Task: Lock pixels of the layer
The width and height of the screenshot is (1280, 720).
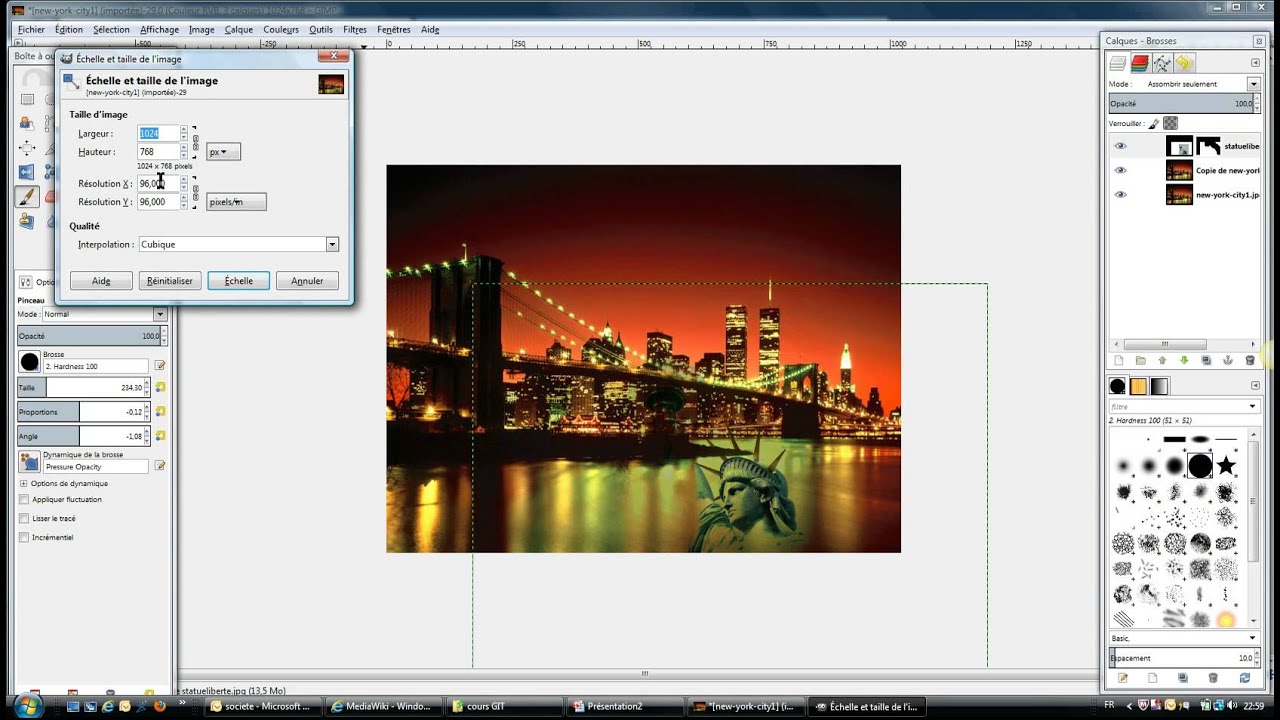Action: [1154, 124]
